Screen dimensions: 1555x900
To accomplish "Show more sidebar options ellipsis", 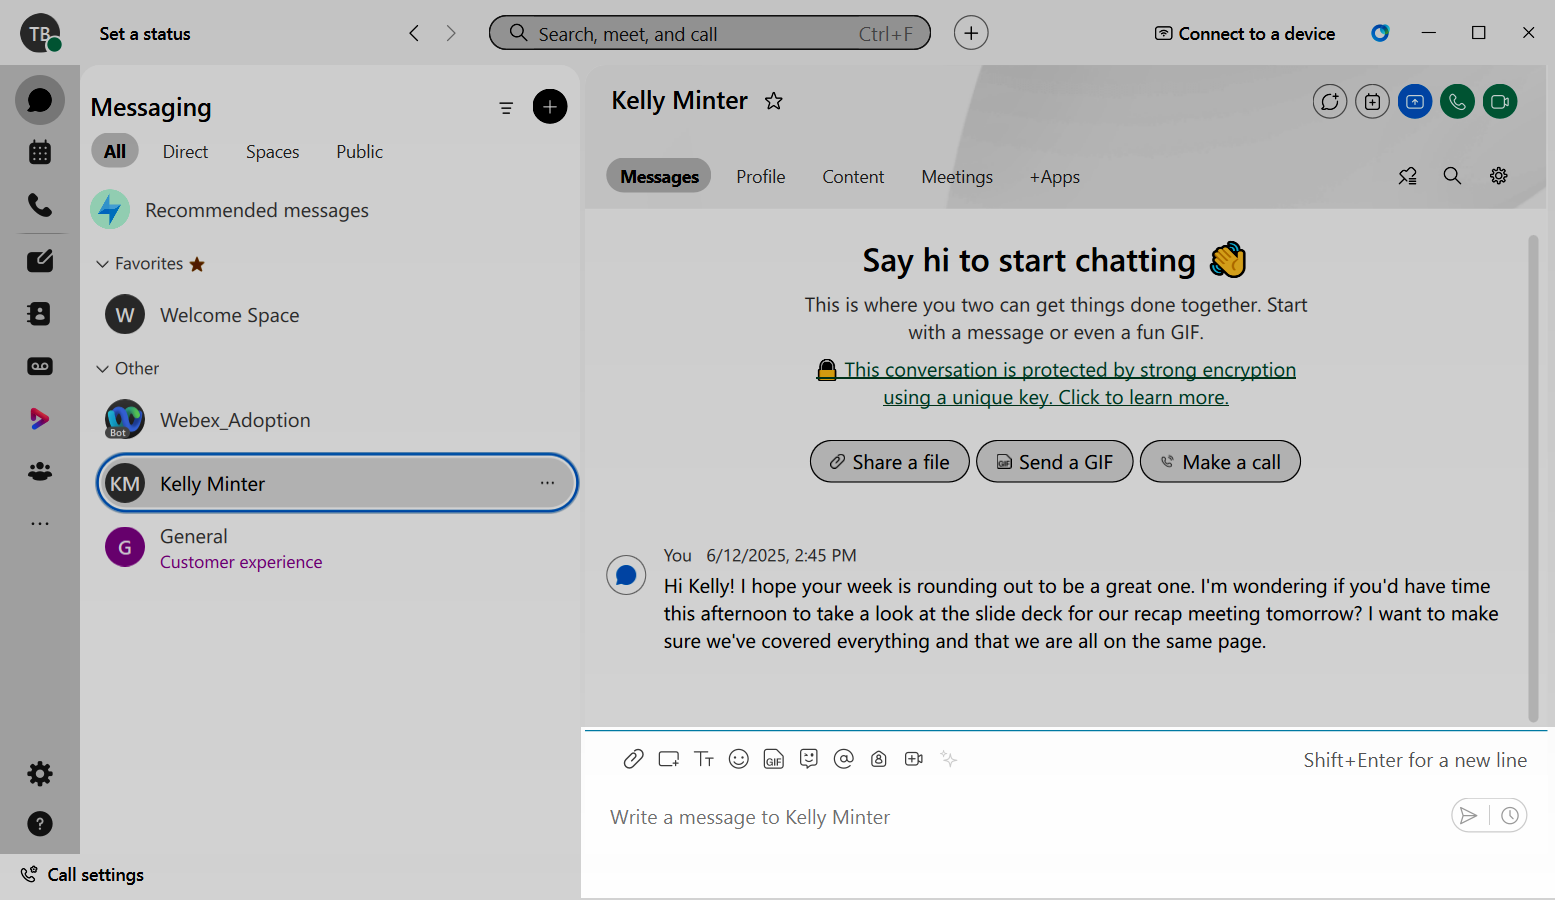I will [x=40, y=524].
